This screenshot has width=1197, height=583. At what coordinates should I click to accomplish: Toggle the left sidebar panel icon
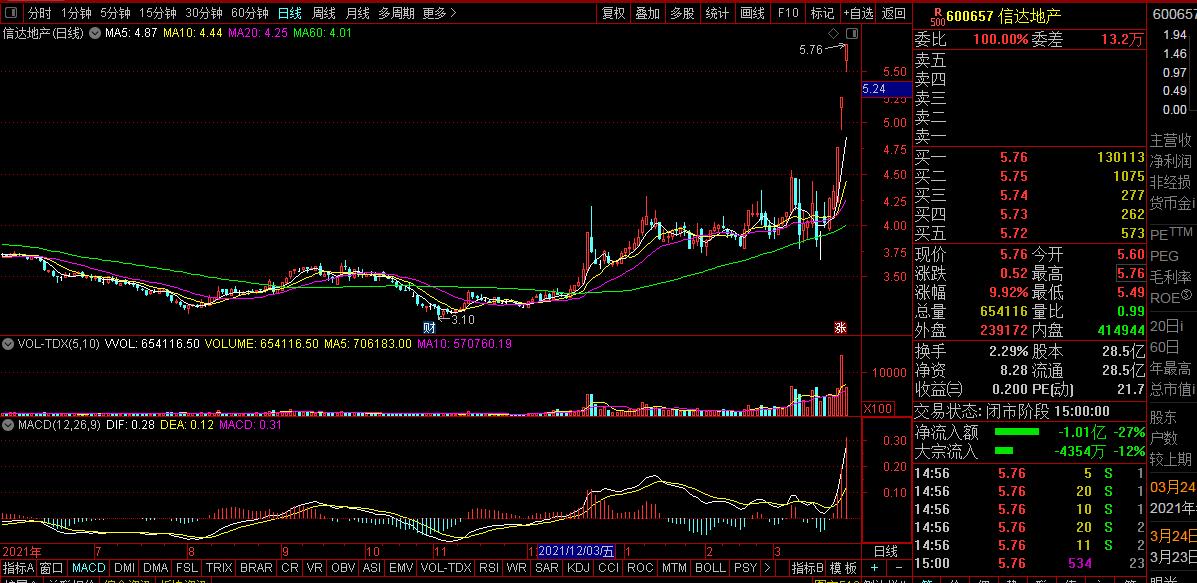pos(11,13)
